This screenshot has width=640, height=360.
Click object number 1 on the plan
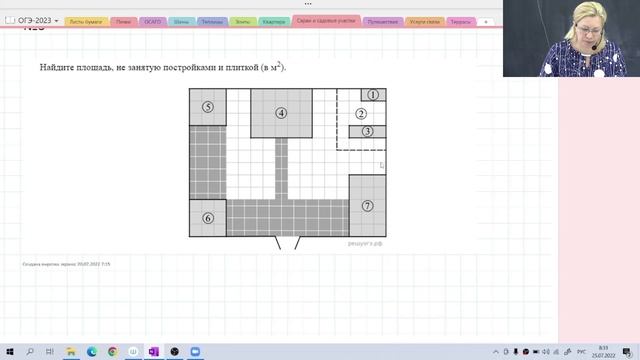pos(373,95)
